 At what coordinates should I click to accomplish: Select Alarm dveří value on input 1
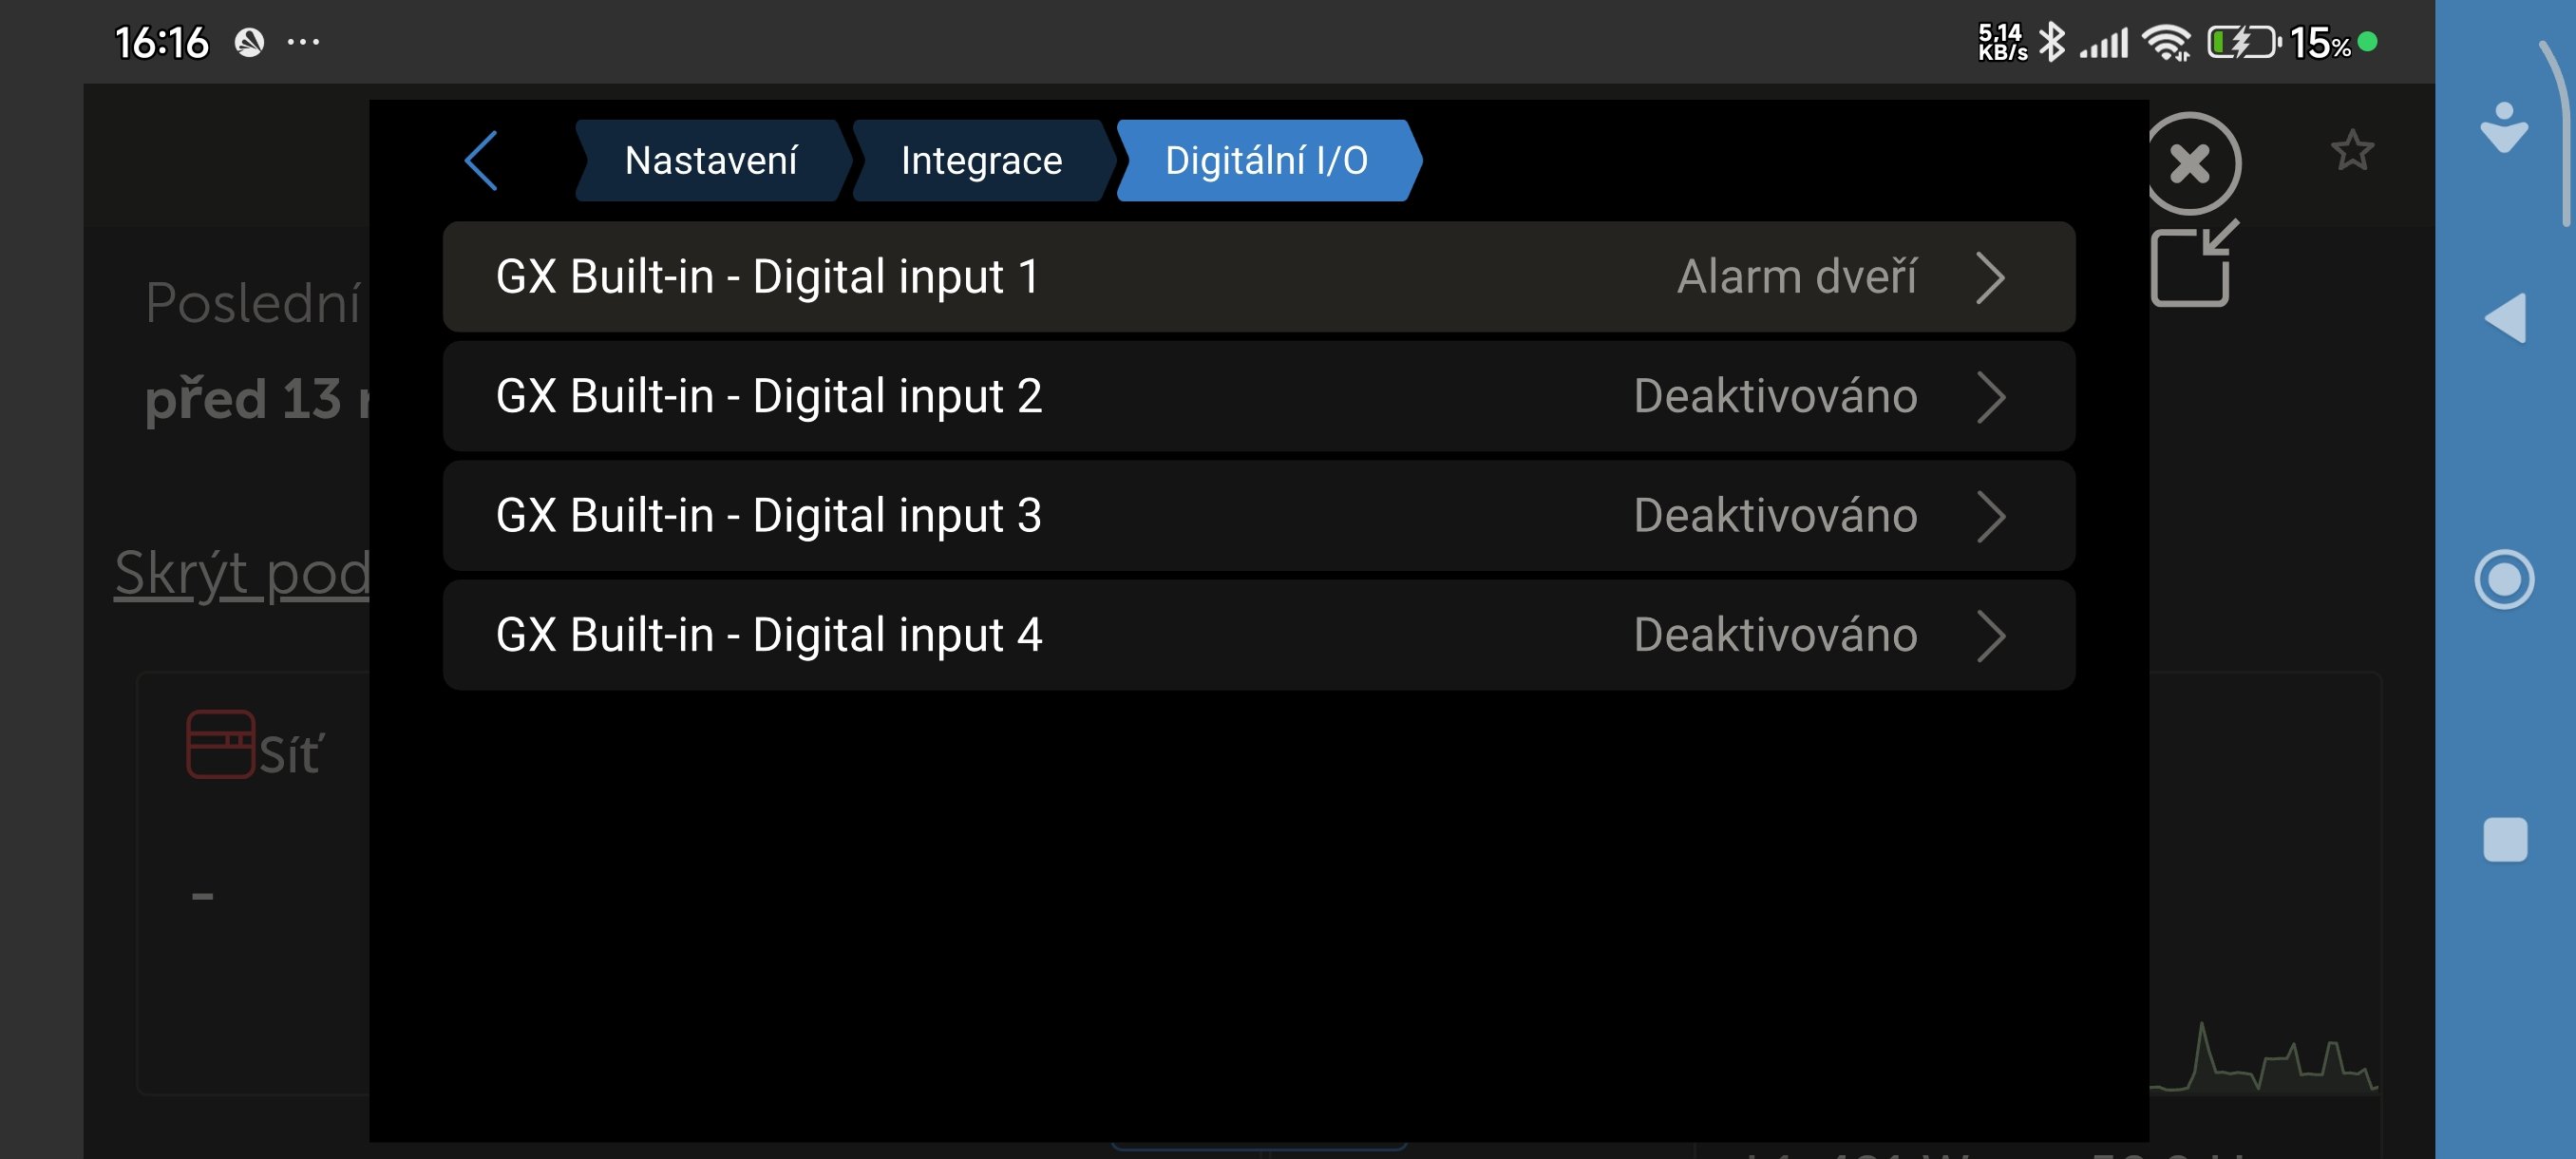(1796, 277)
